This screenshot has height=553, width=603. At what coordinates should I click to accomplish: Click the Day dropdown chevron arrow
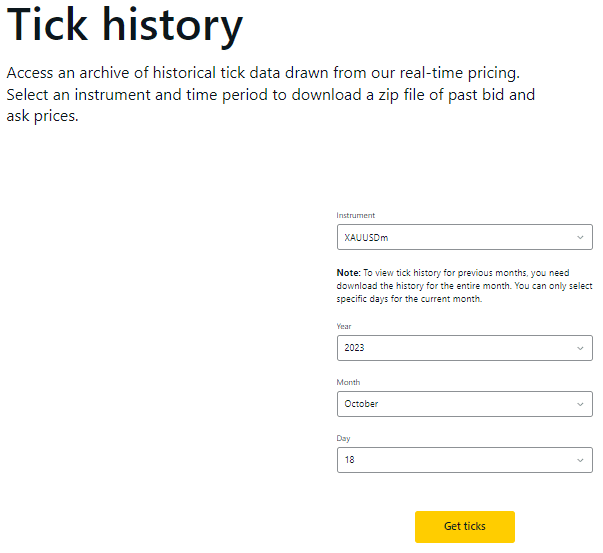click(x=580, y=460)
